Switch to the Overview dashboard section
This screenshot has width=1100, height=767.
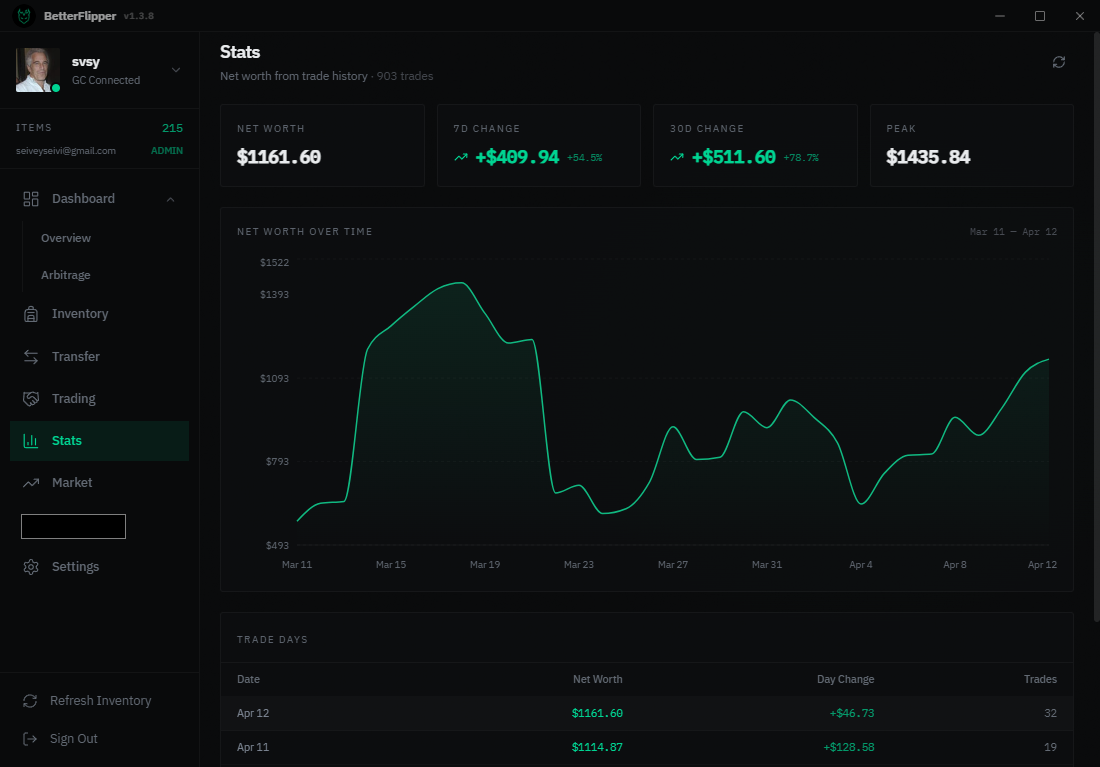(65, 237)
